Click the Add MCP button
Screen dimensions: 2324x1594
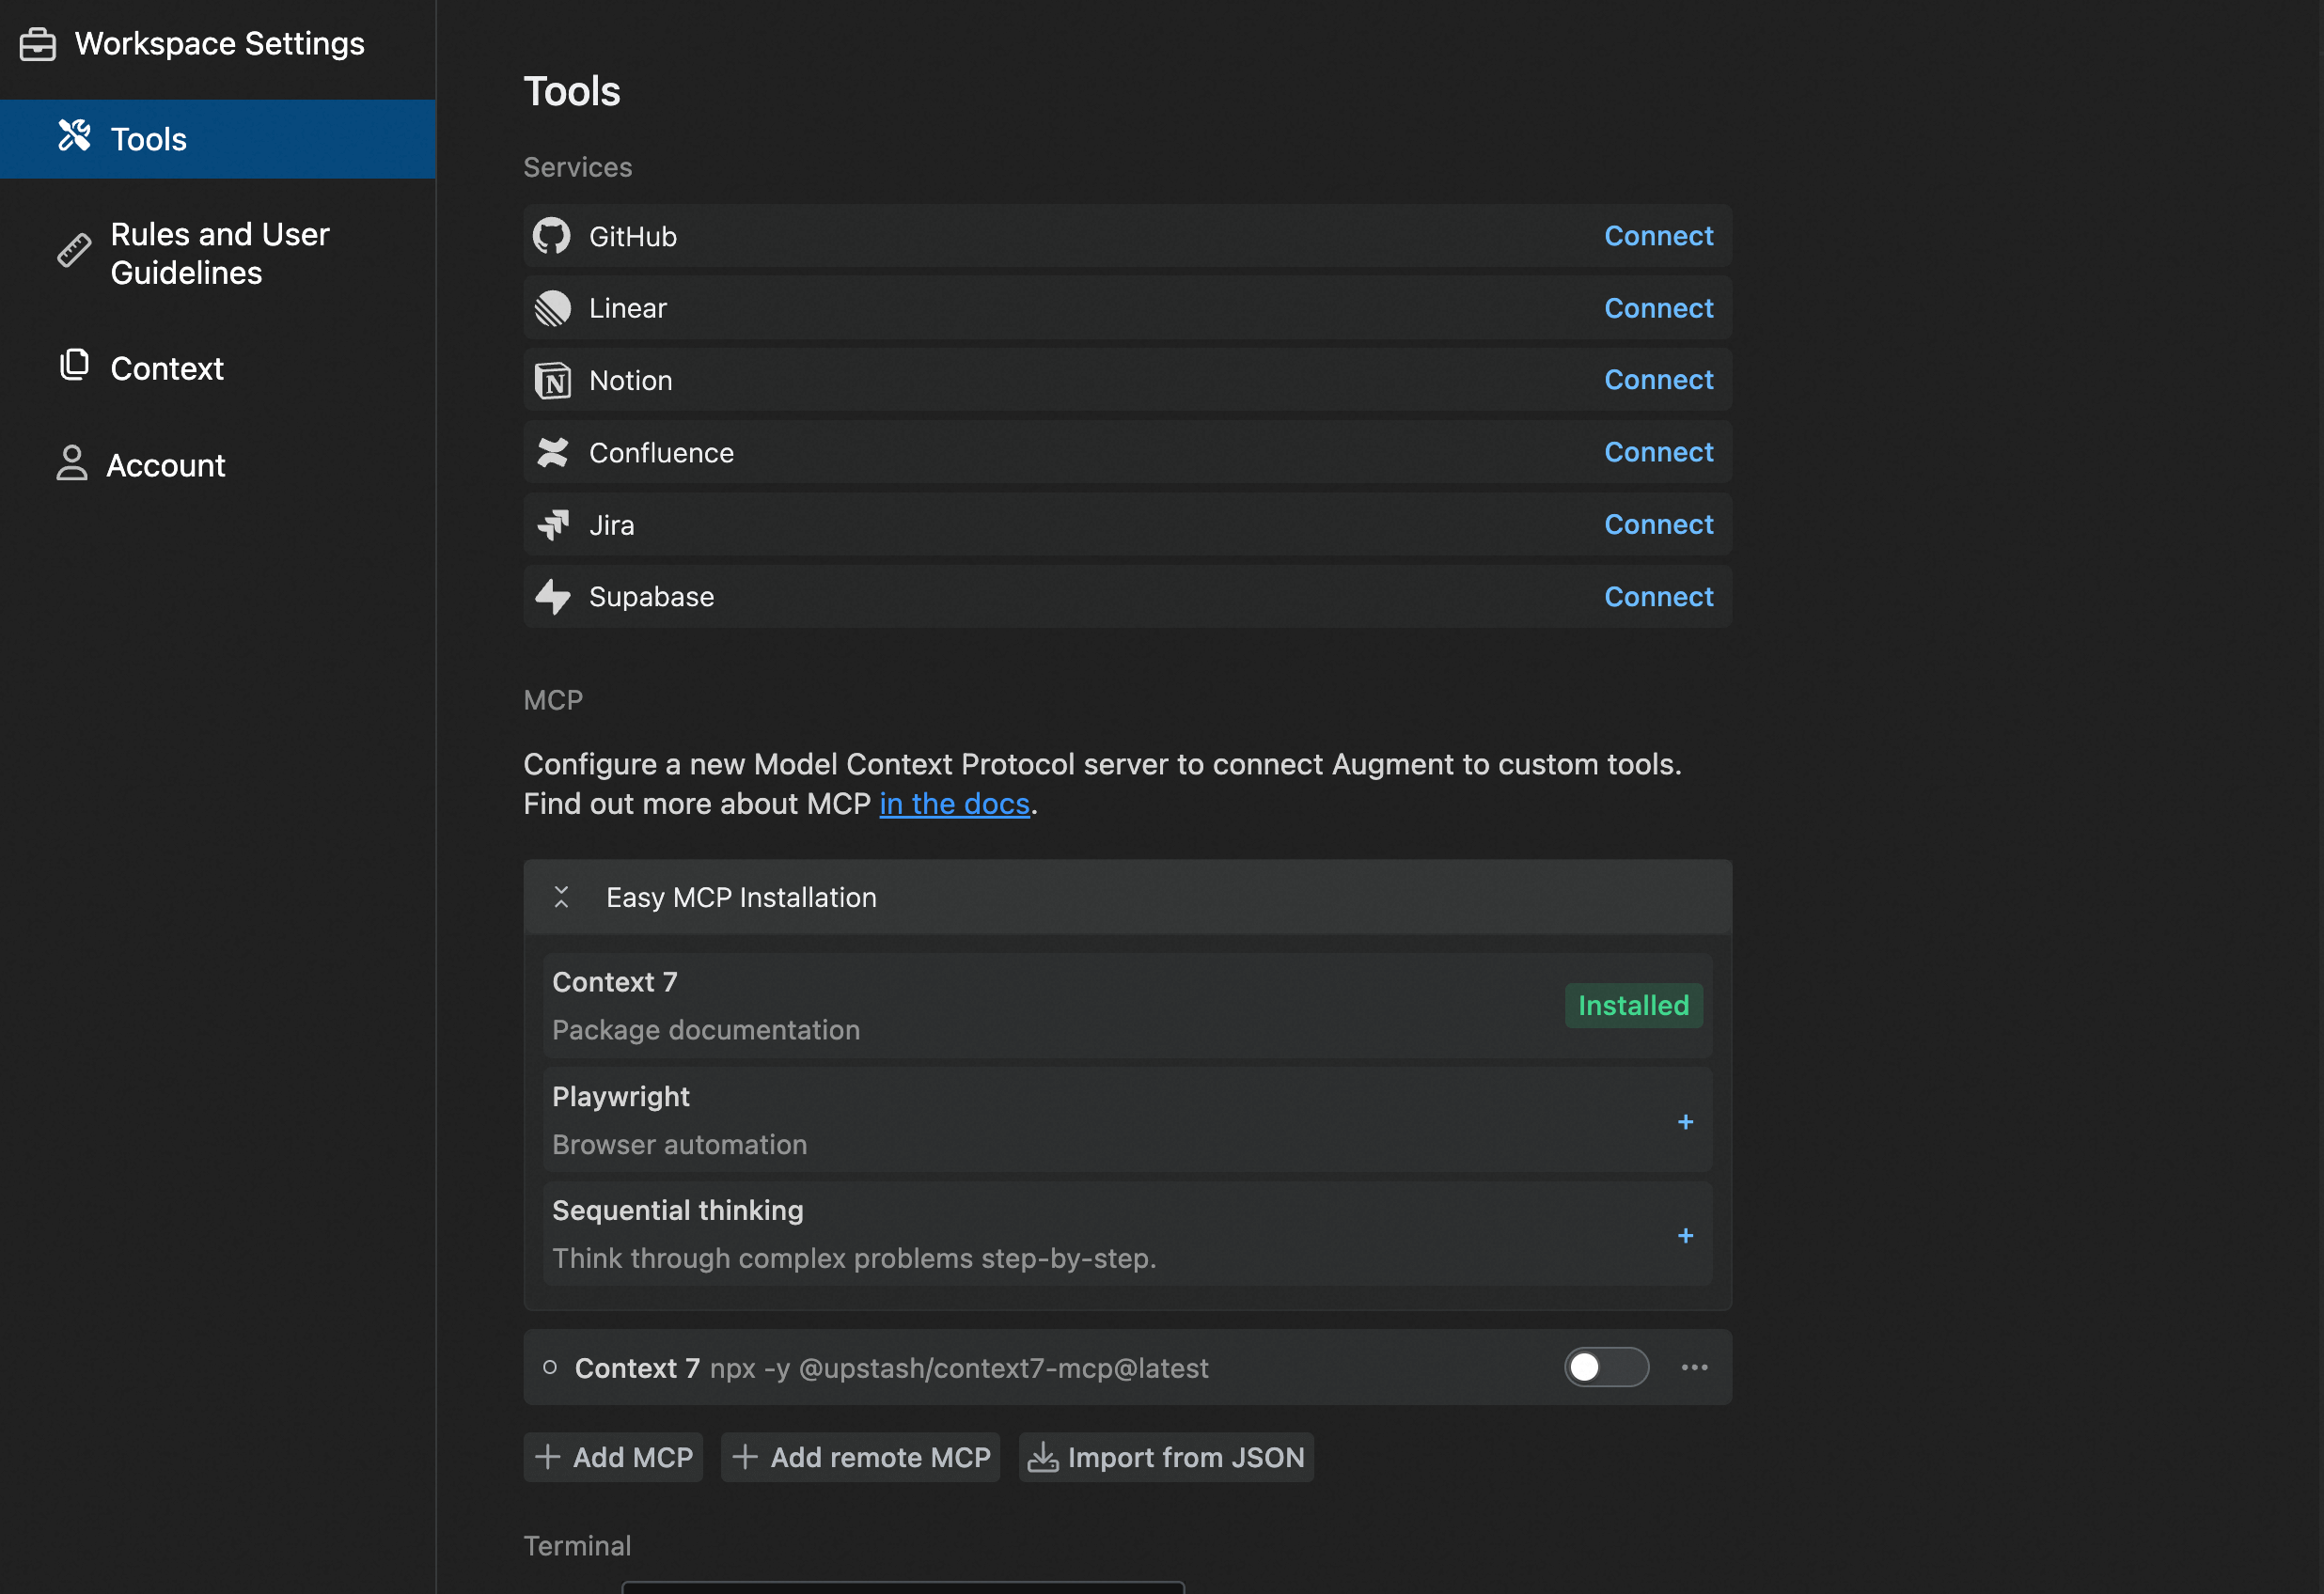click(x=613, y=1457)
